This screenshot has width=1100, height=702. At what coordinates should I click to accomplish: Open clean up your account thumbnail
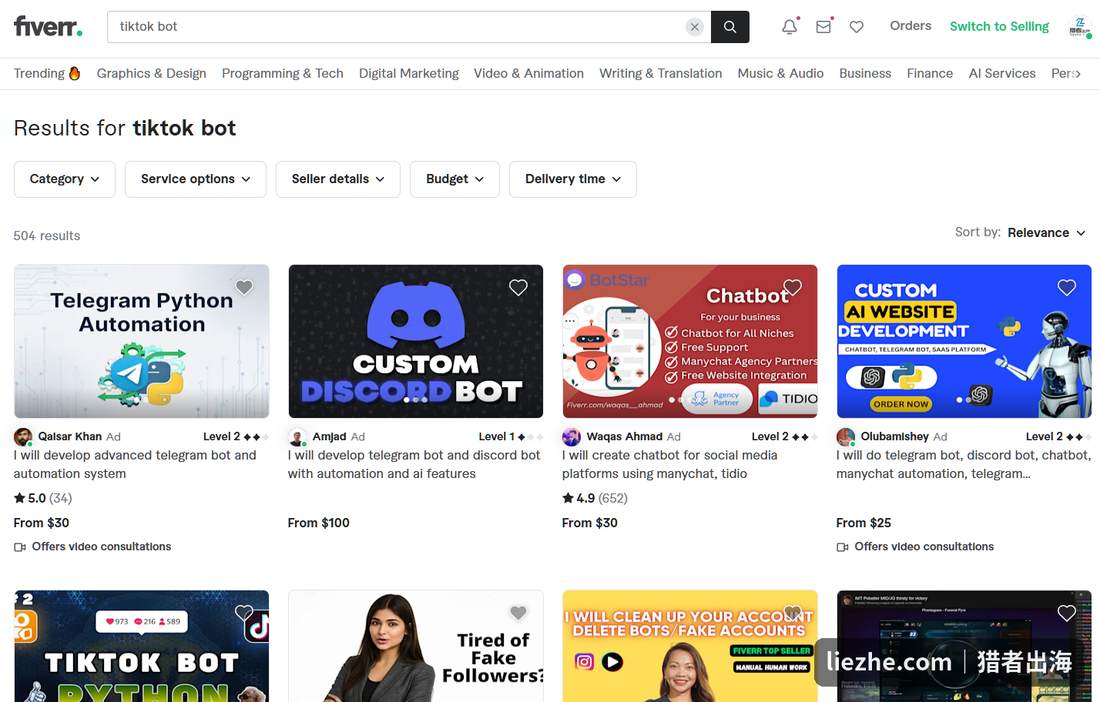pyautogui.click(x=690, y=646)
